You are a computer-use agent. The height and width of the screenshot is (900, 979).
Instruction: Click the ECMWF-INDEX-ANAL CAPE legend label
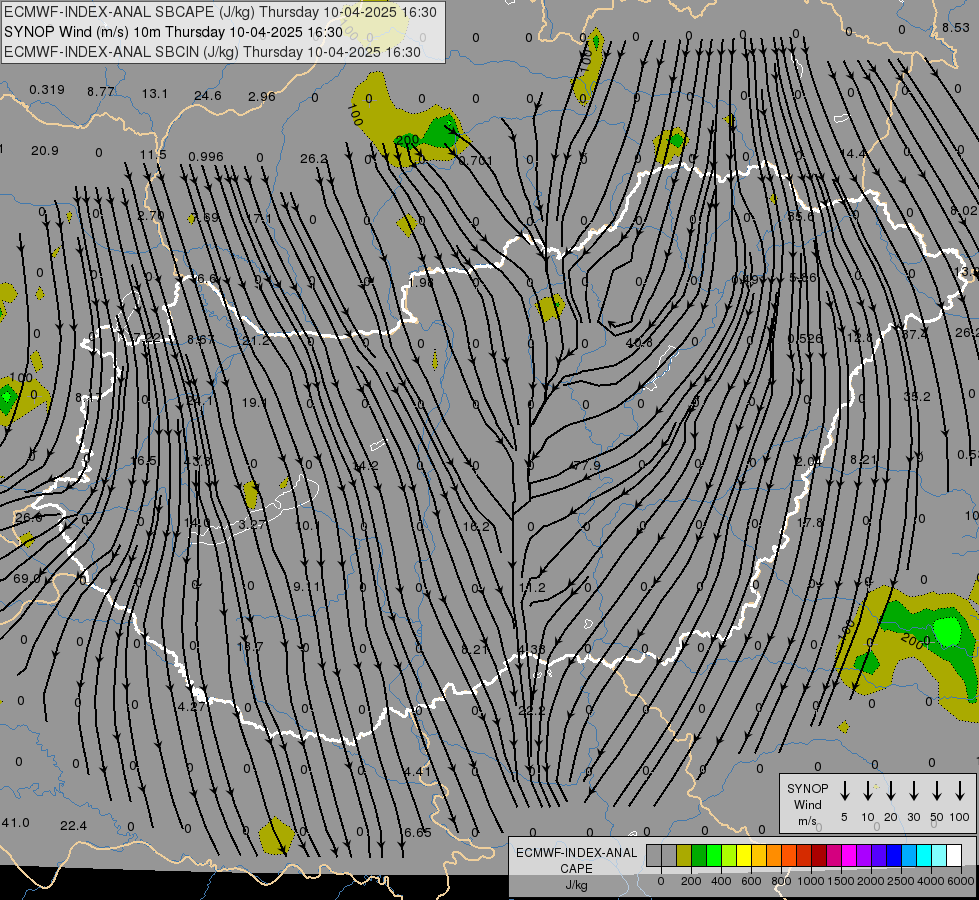coord(576,861)
